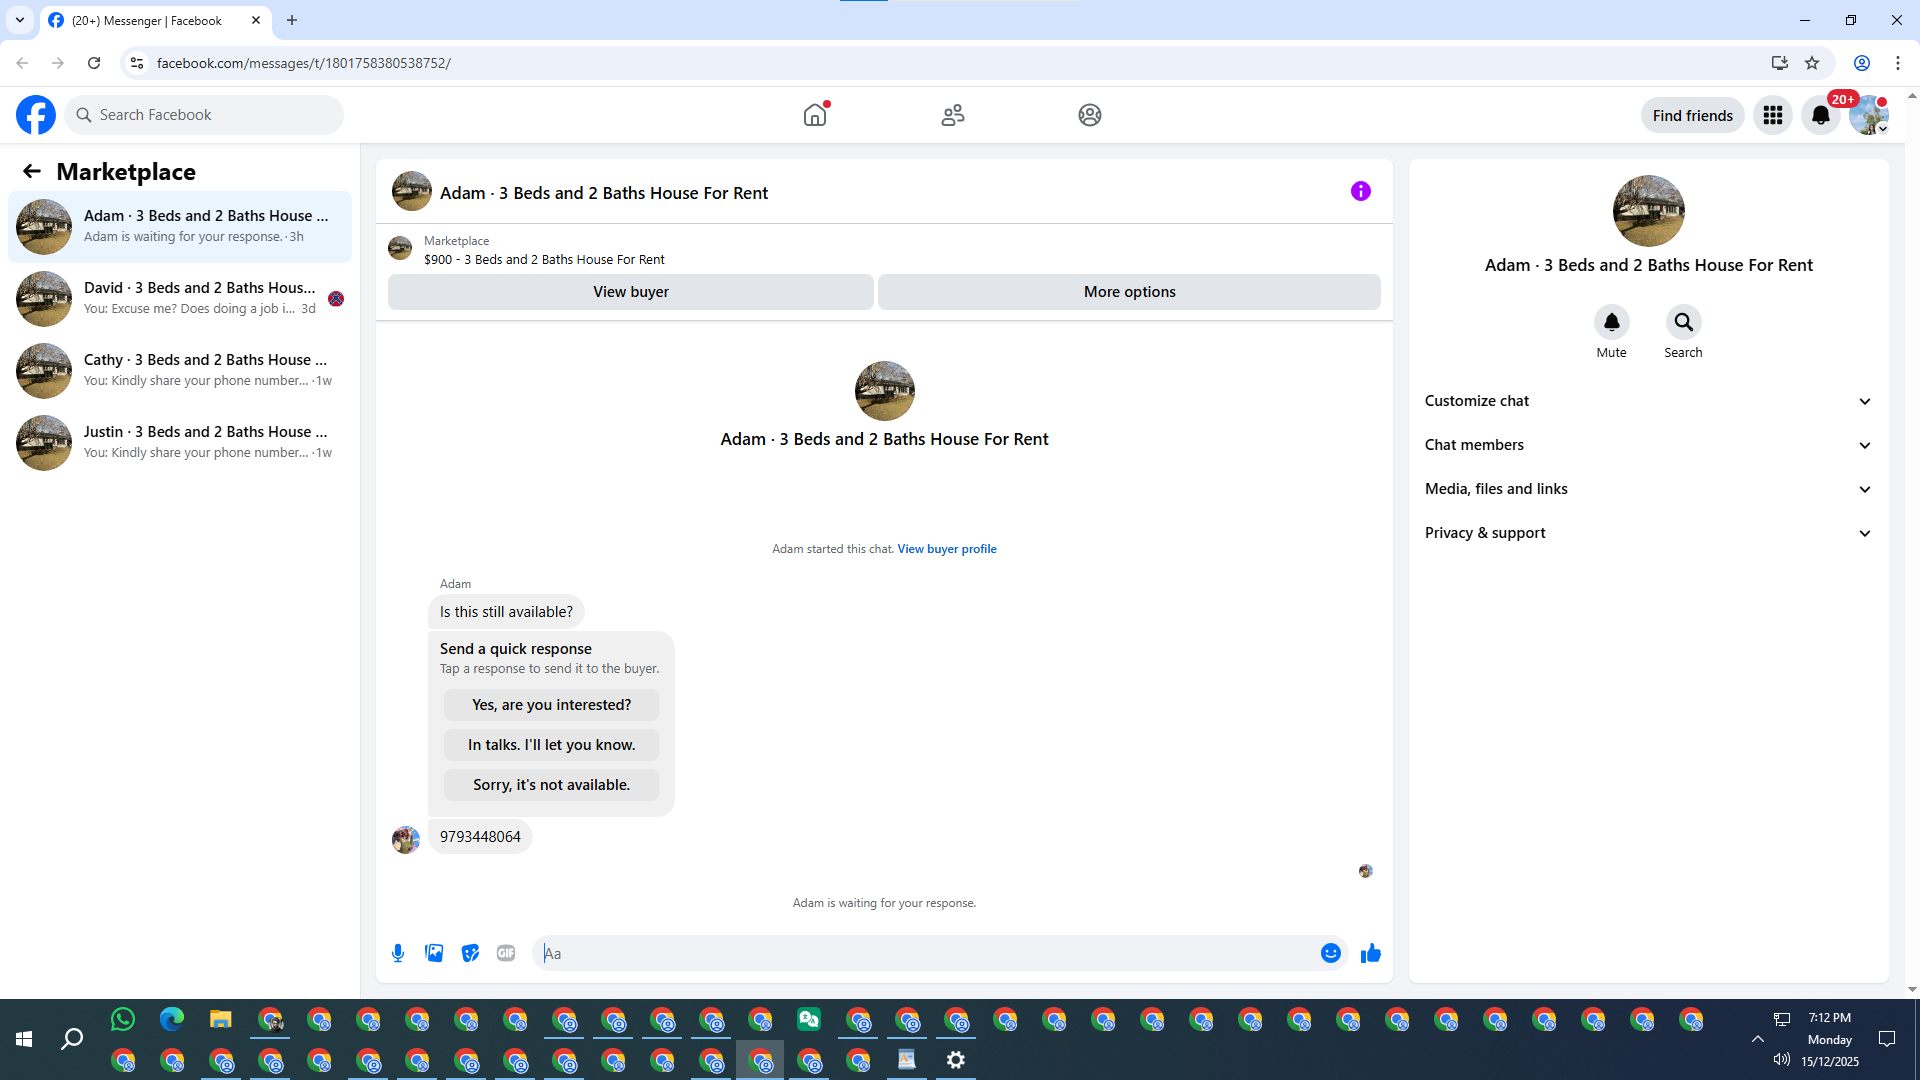
Task: Expand Customize chat section
Action: click(x=1649, y=401)
